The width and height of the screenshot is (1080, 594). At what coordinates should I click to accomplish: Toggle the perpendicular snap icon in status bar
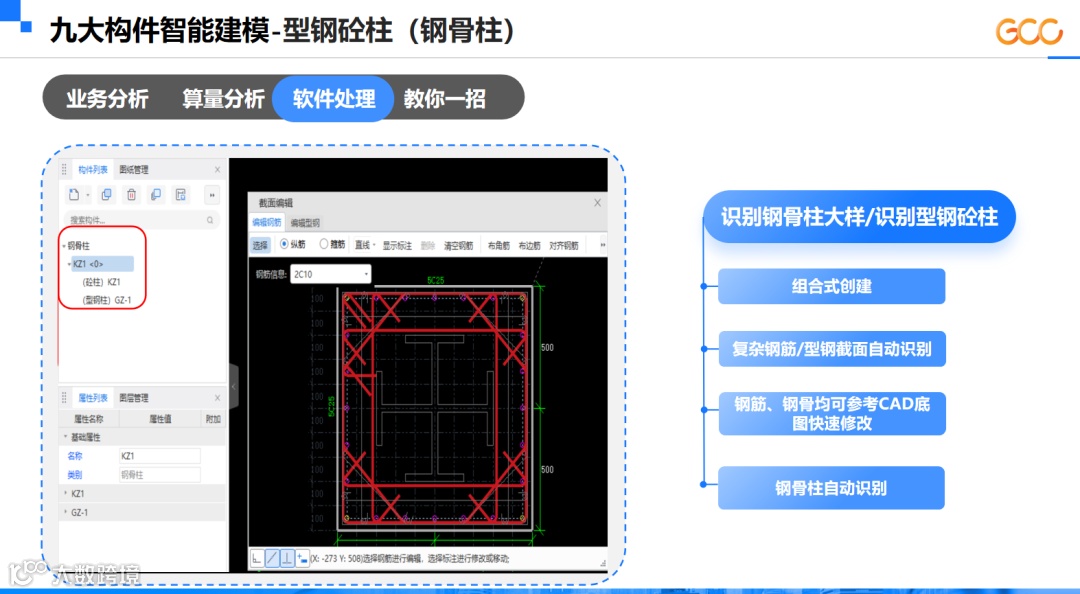pos(287,558)
